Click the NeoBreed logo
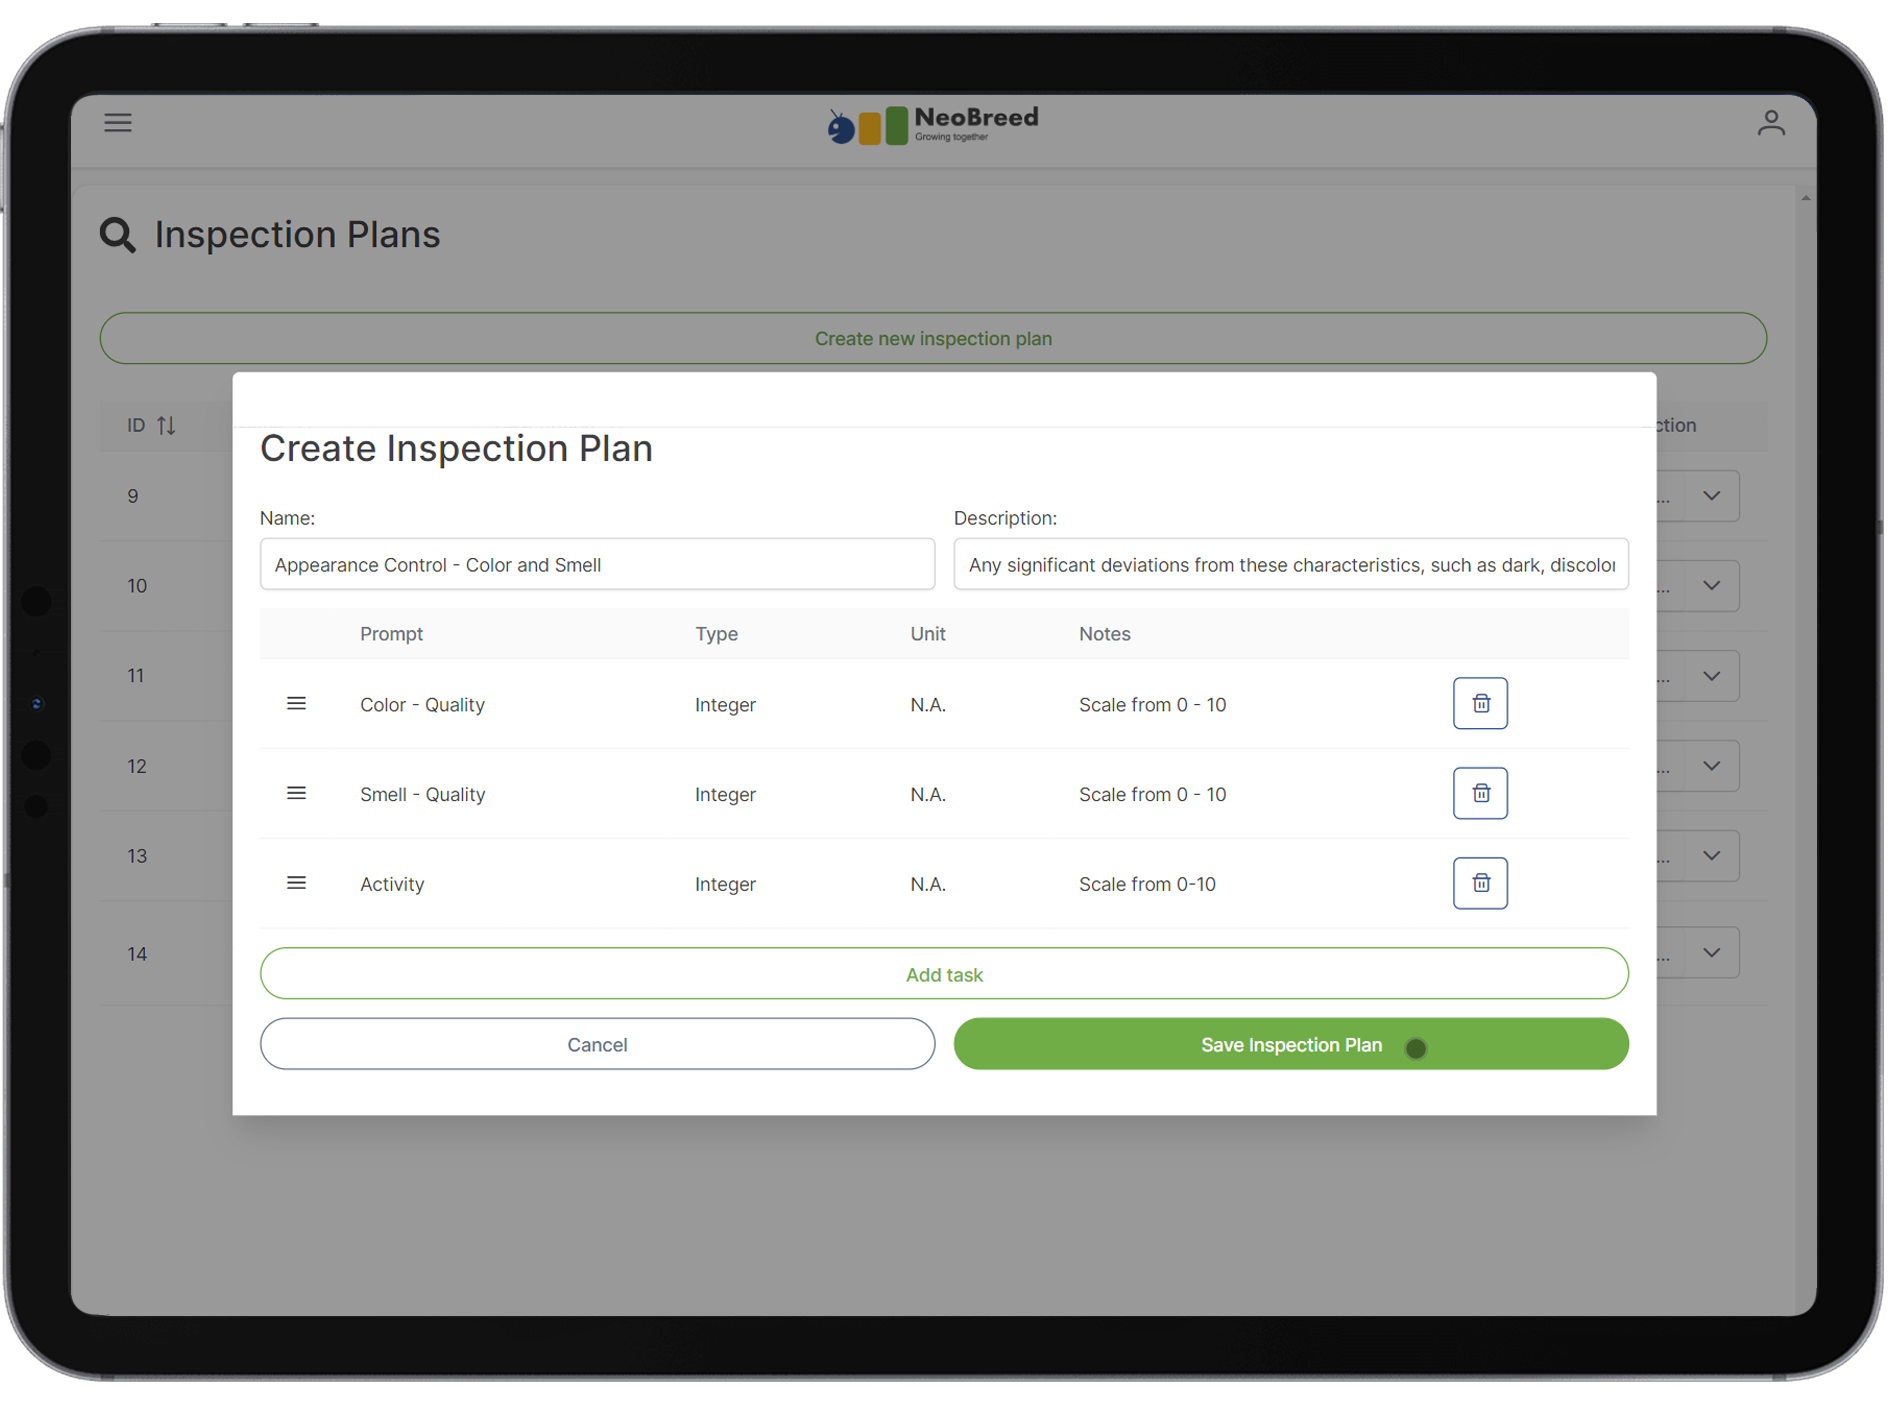The image size is (1890, 1417). [933, 125]
